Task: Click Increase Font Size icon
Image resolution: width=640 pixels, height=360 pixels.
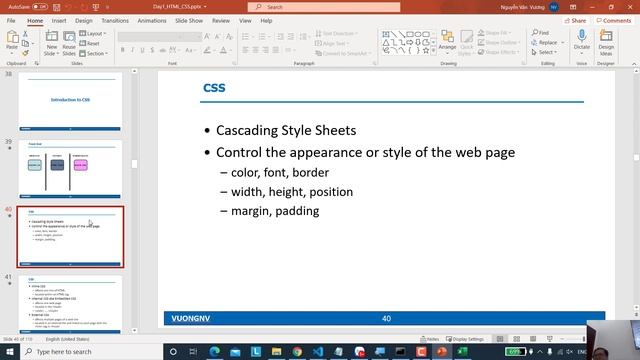Action: [x=207, y=37]
